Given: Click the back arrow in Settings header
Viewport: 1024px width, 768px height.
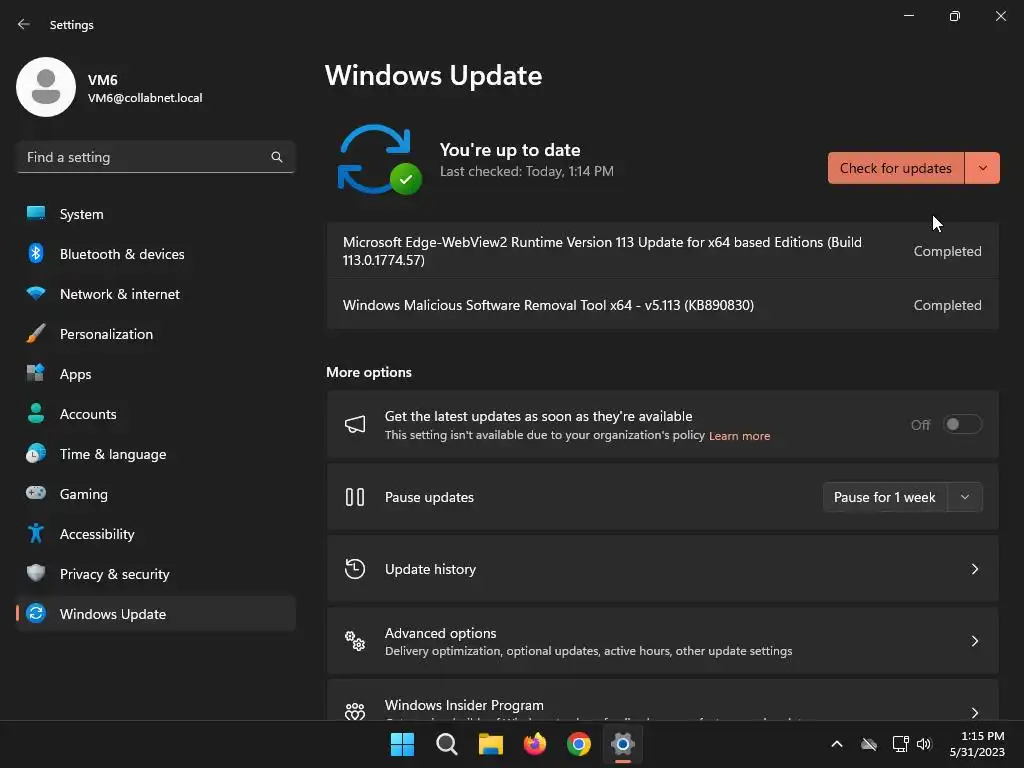Looking at the screenshot, I should (24, 24).
